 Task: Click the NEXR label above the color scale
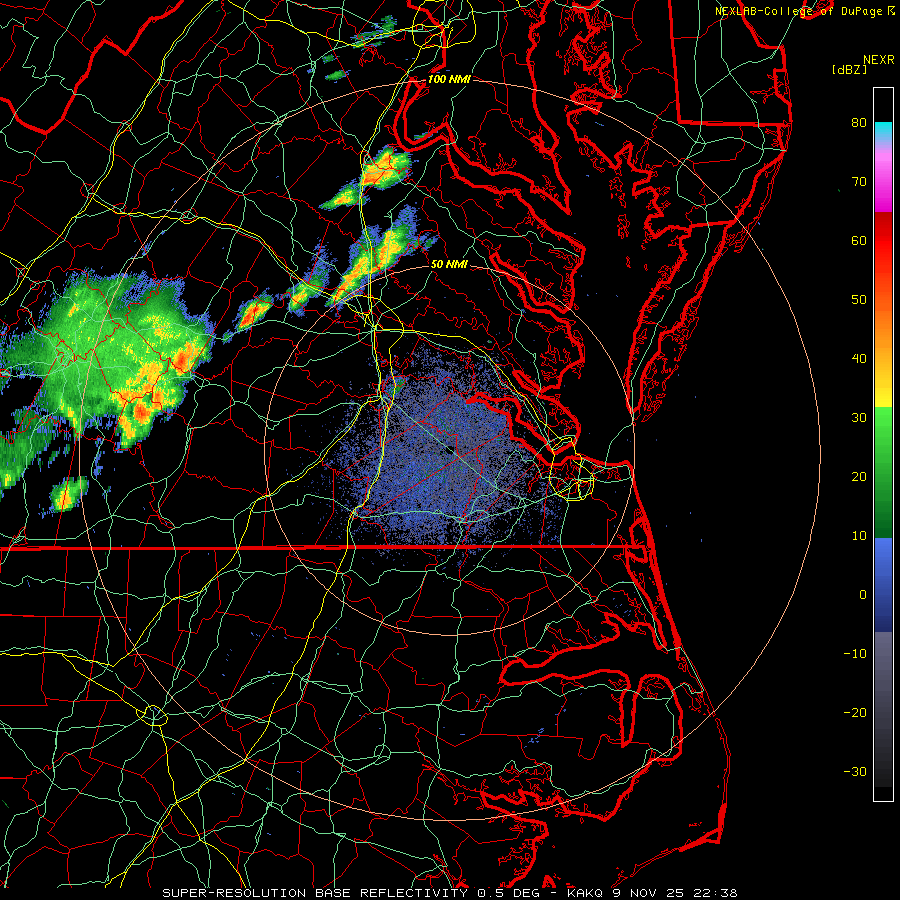879,60
